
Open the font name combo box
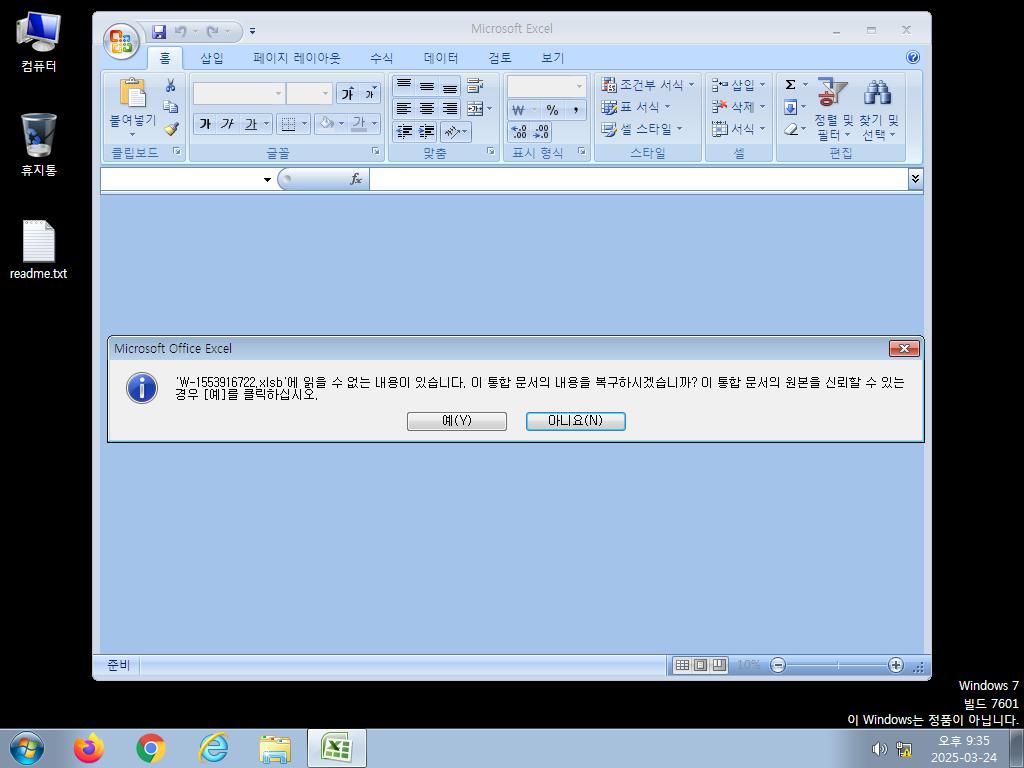click(239, 93)
